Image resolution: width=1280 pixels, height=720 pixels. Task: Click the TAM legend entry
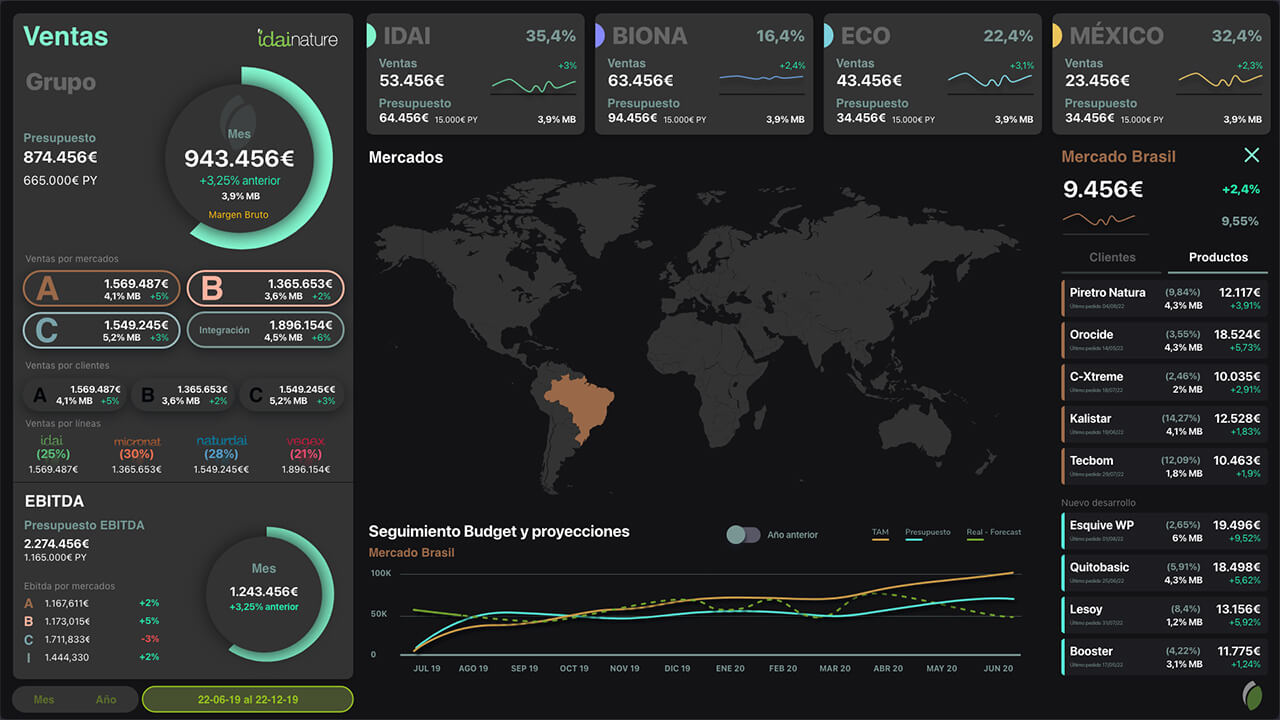coord(880,534)
